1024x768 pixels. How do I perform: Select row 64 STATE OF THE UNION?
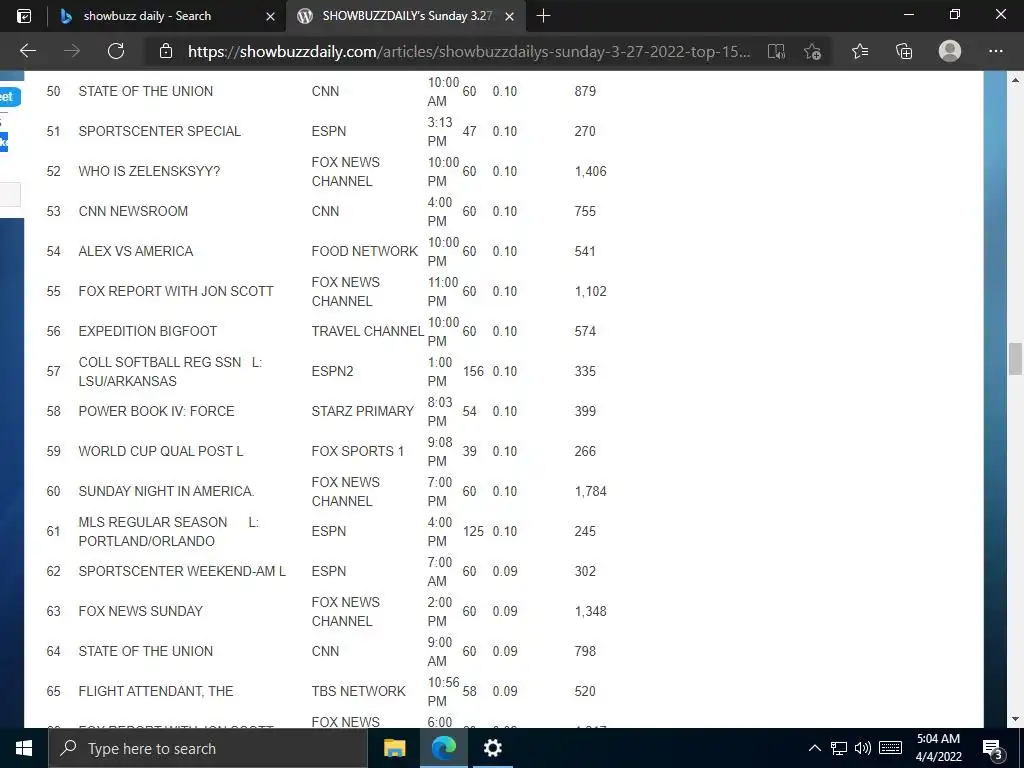click(146, 651)
